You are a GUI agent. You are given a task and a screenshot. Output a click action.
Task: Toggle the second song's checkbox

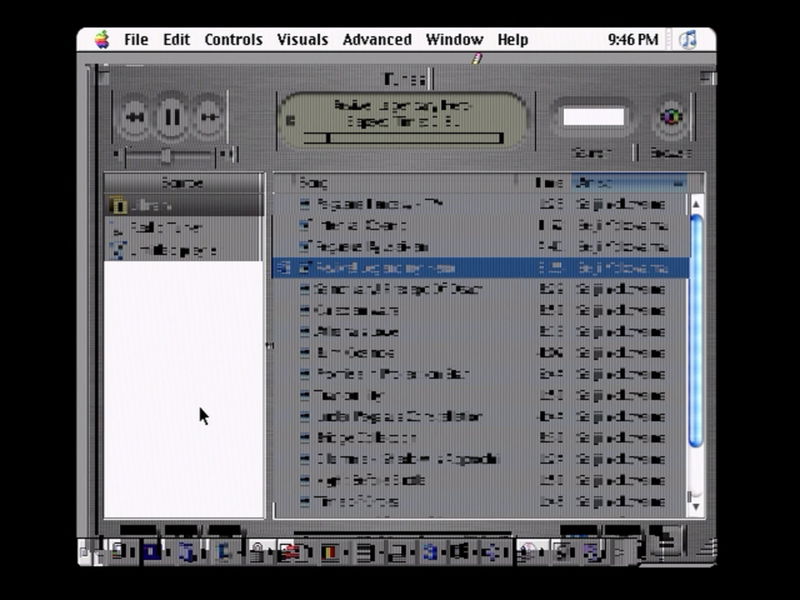tap(305, 225)
